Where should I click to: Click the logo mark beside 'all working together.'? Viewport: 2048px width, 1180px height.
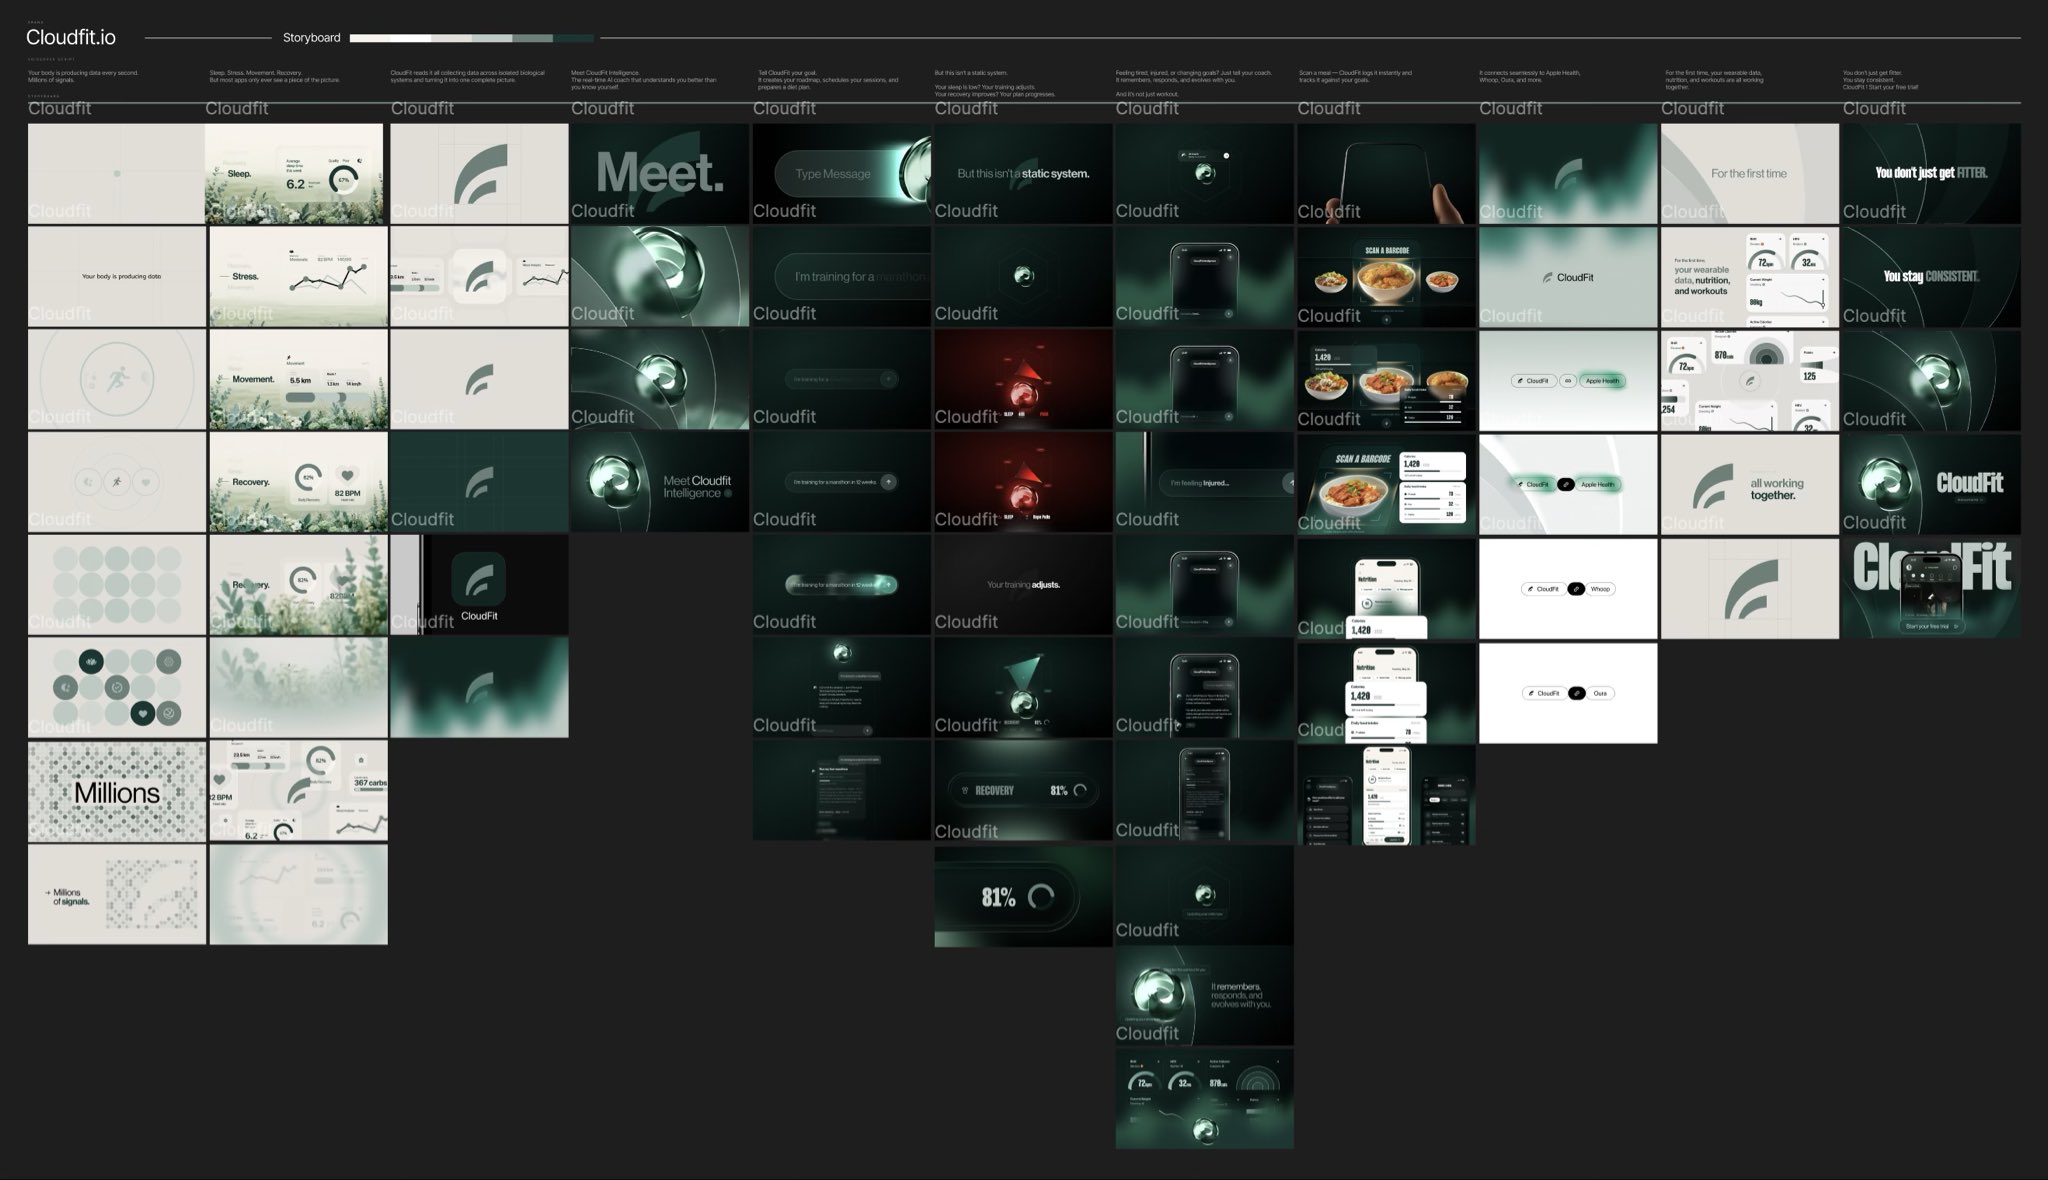pyautogui.click(x=1712, y=485)
